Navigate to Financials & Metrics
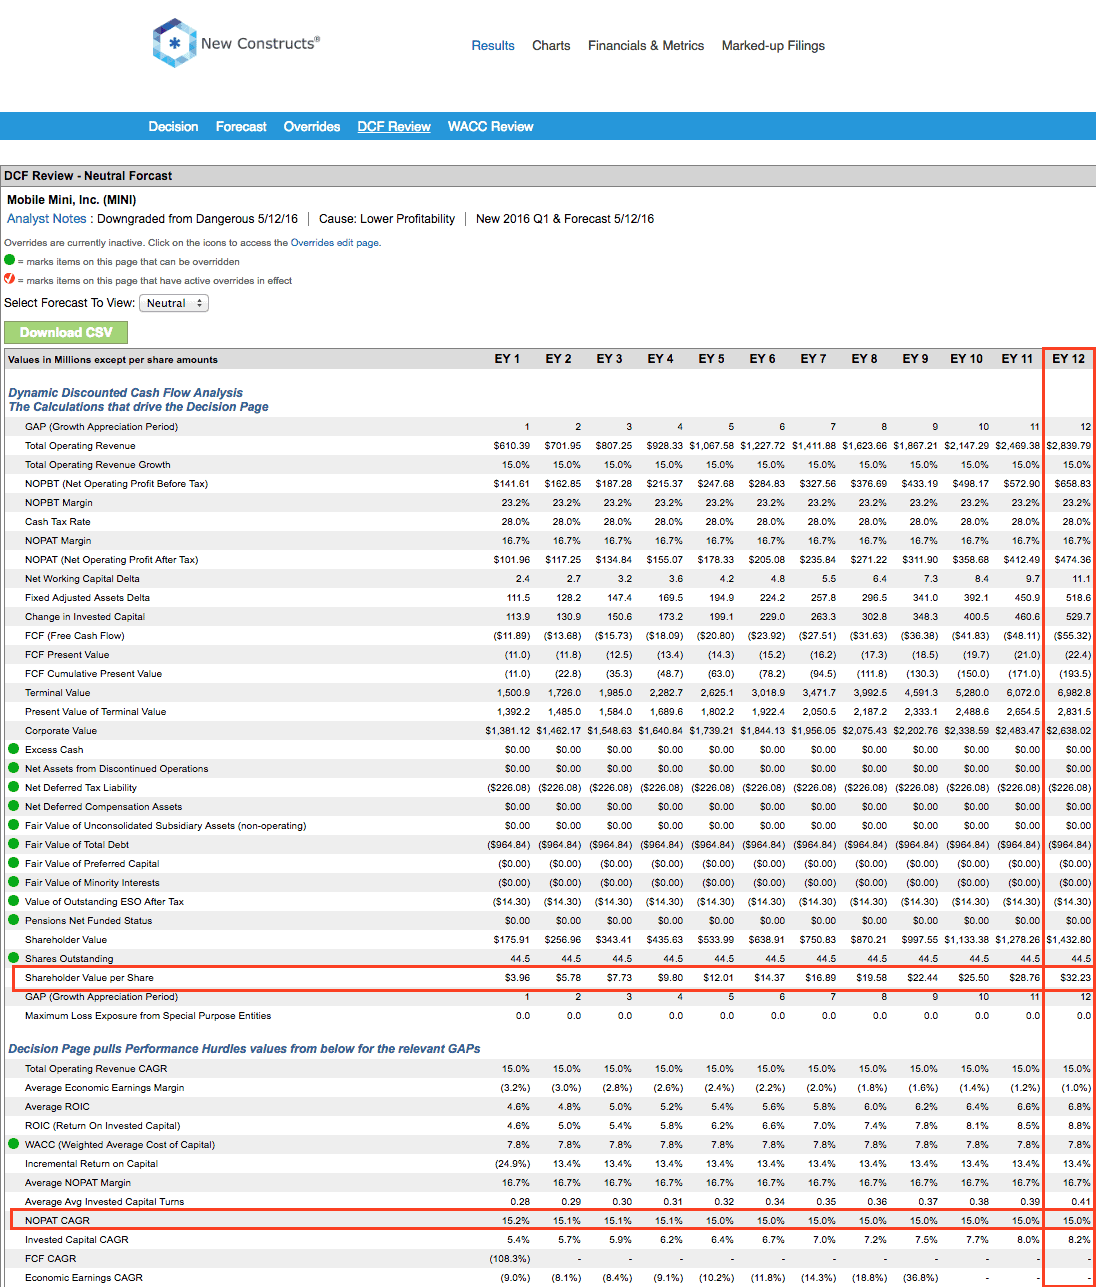This screenshot has width=1096, height=1287. click(646, 46)
